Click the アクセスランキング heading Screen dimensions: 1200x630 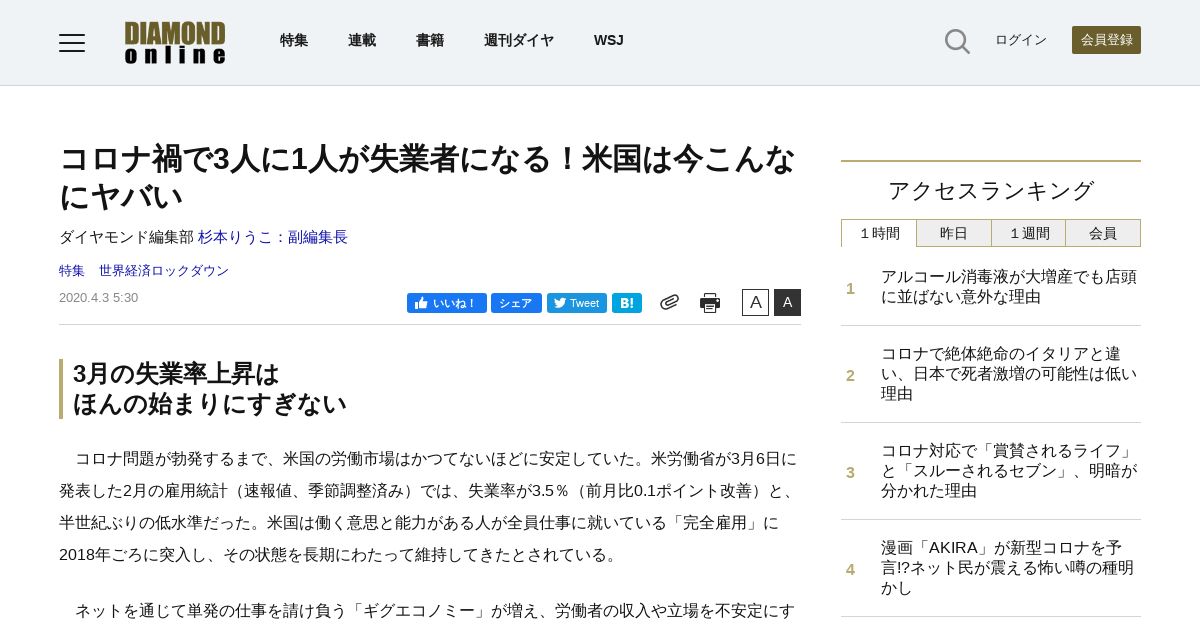[x=991, y=191]
